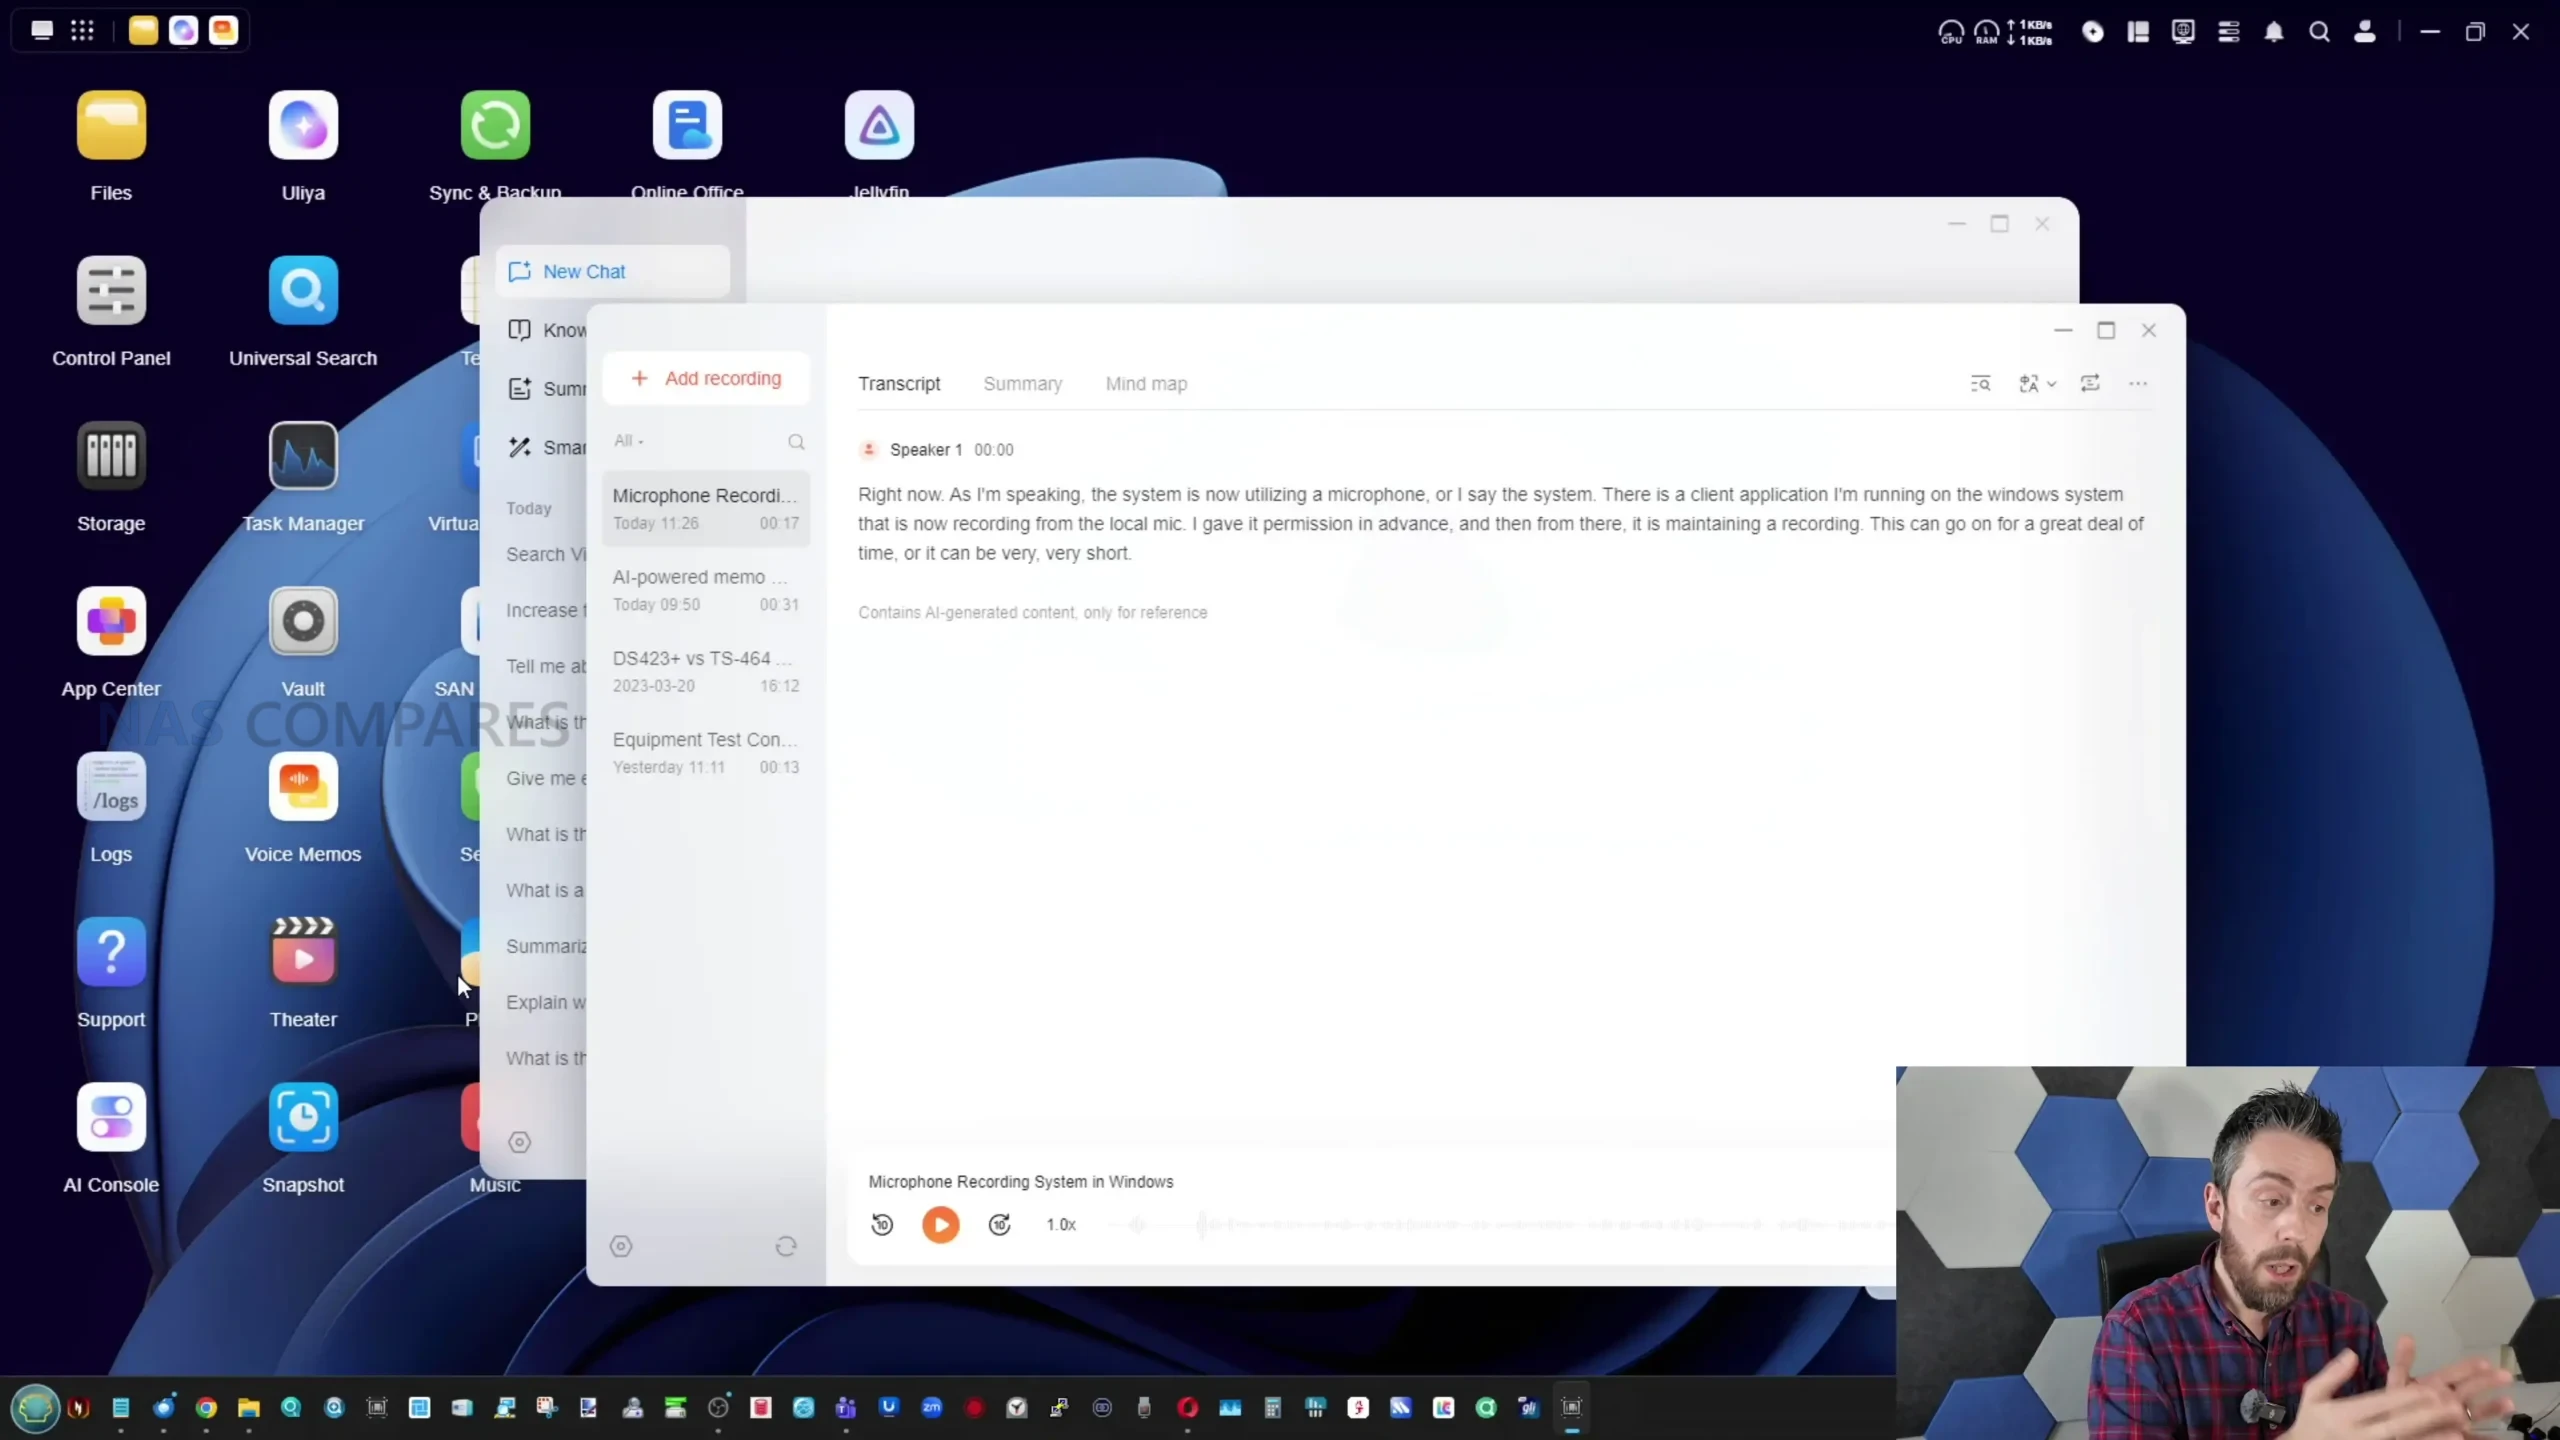The image size is (2560, 1440).
Task: Click the speaker switch icon in toolbar
Action: coord(2090,384)
